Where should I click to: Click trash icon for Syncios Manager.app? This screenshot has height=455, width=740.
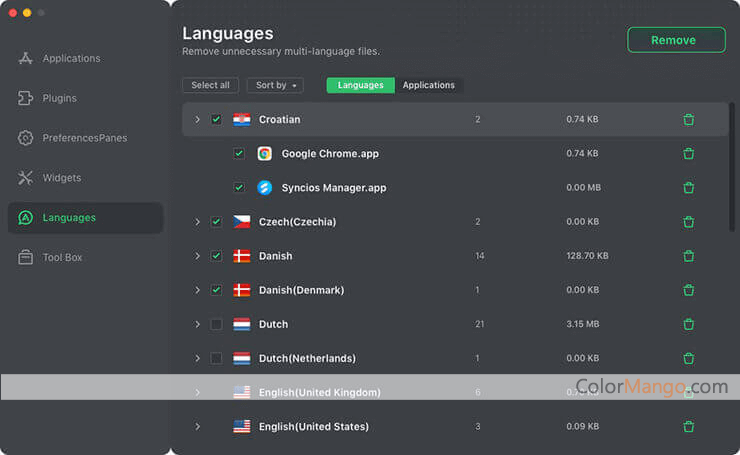click(x=688, y=188)
